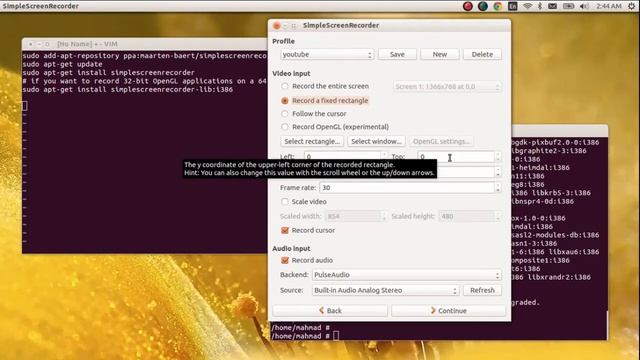Viewport: 640px width, 360px height.
Task: Click the Scaled width field
Action: (353, 216)
